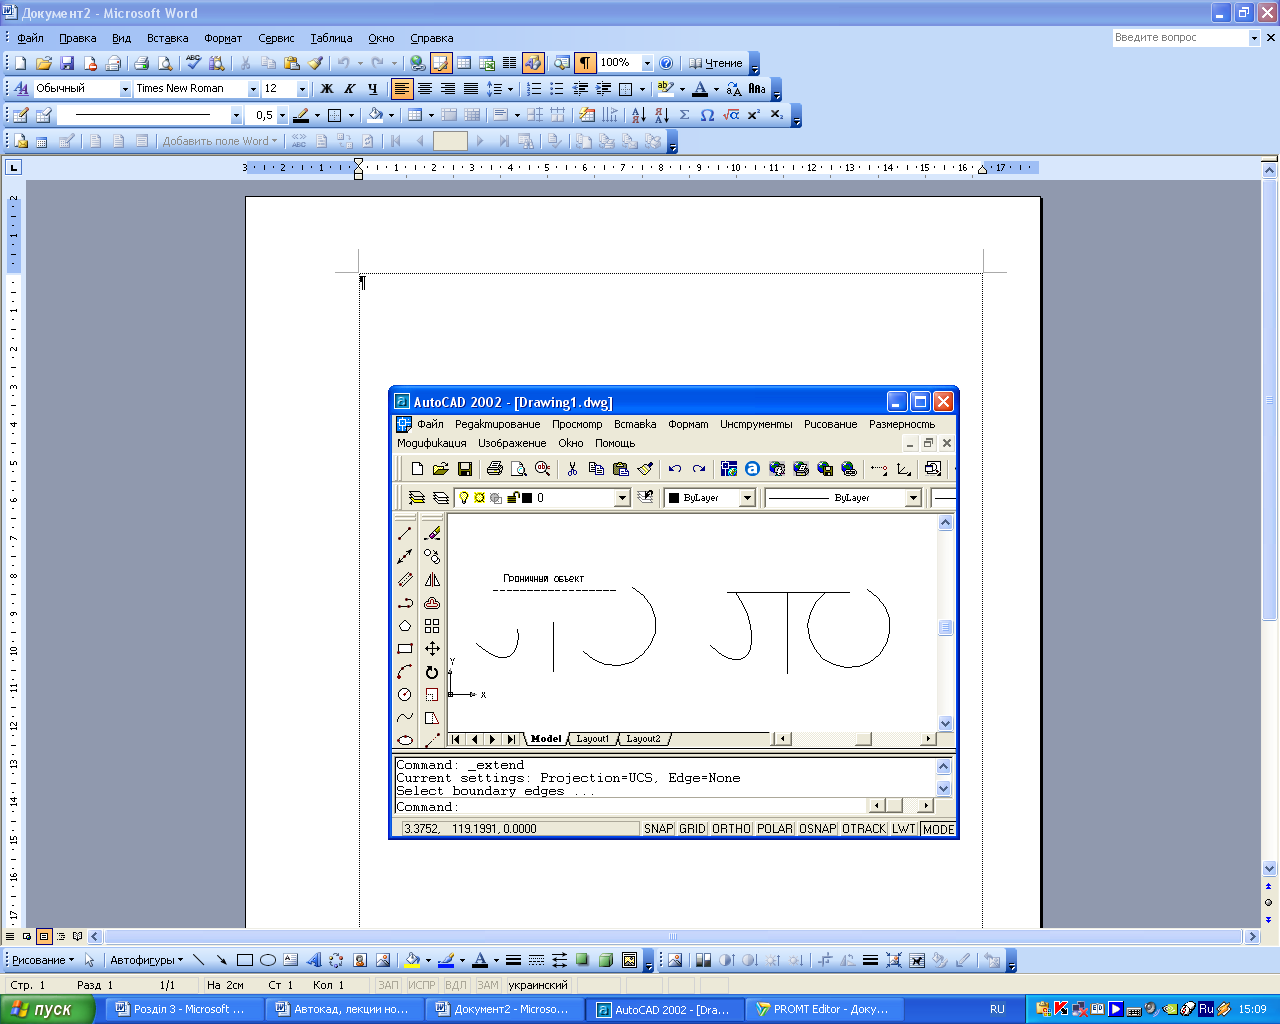Enable center alignment

(x=425, y=89)
